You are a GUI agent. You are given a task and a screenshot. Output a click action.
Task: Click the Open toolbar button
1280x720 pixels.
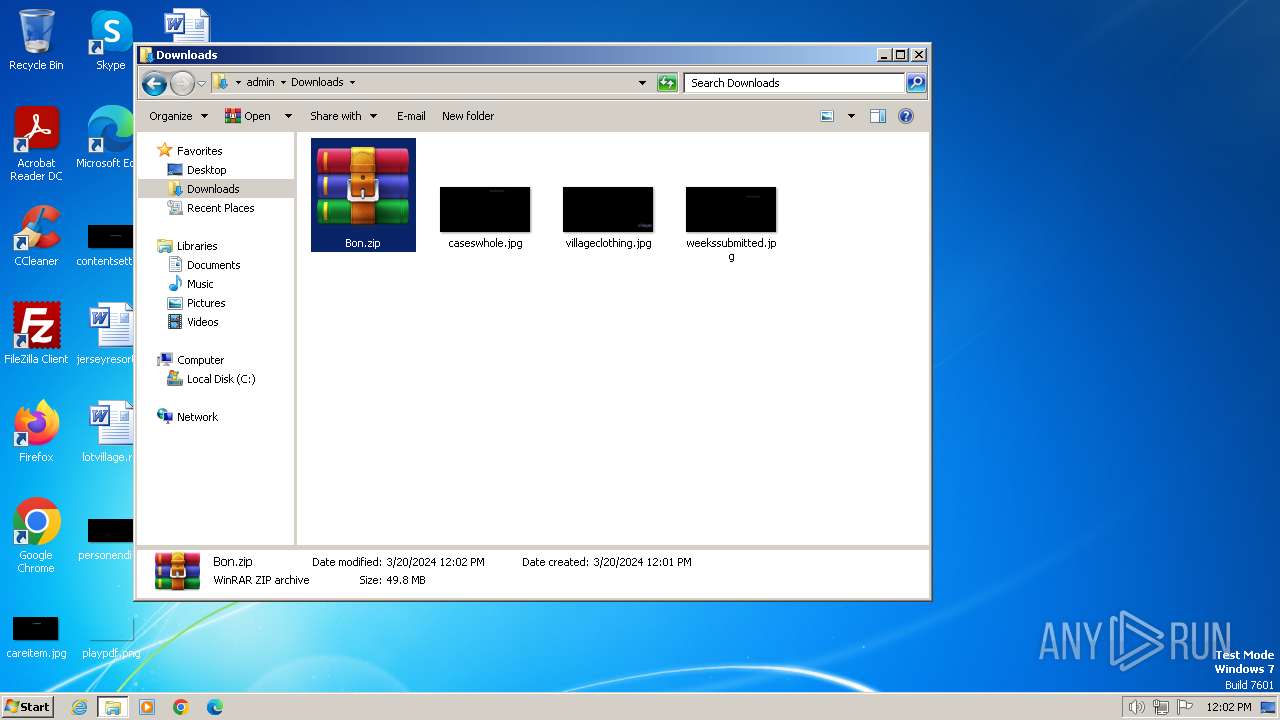pos(248,116)
